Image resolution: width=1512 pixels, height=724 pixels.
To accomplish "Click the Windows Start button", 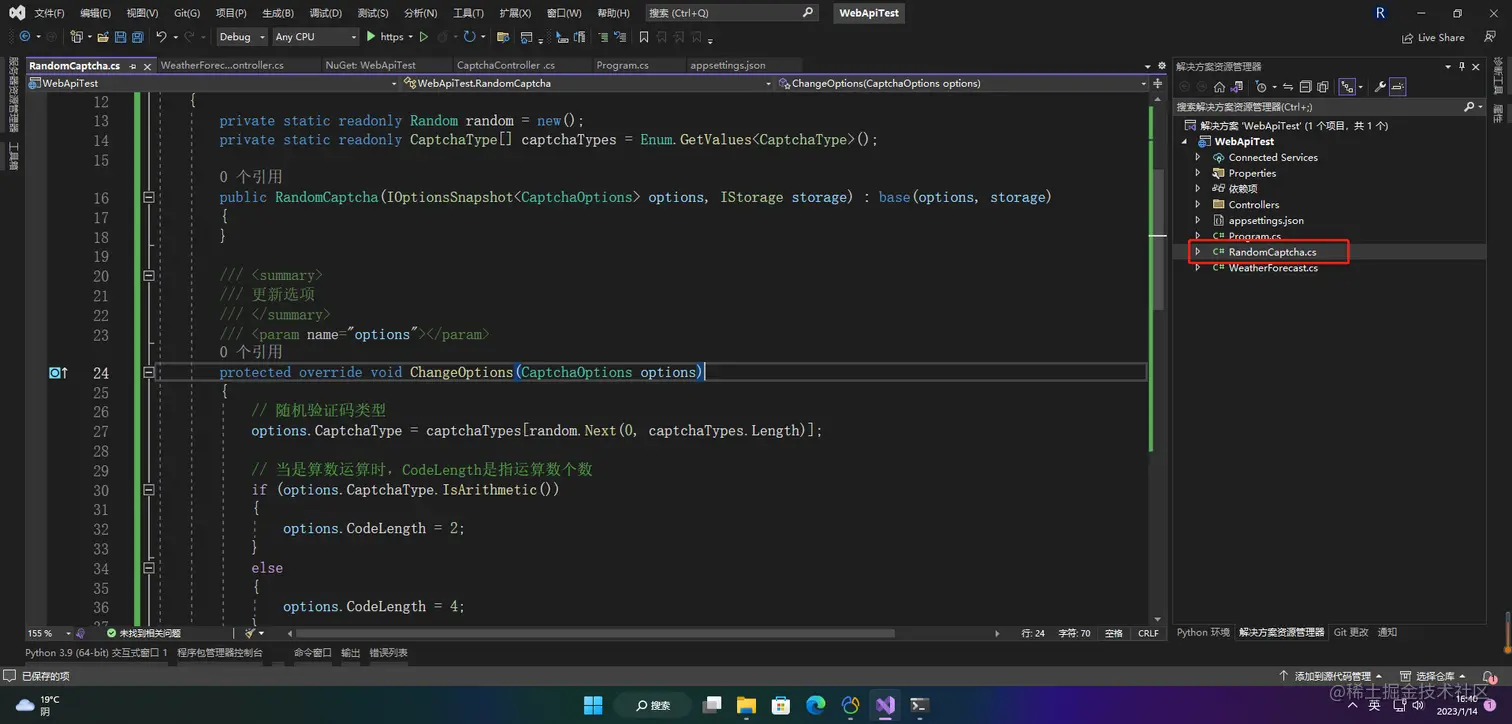I will (x=593, y=704).
